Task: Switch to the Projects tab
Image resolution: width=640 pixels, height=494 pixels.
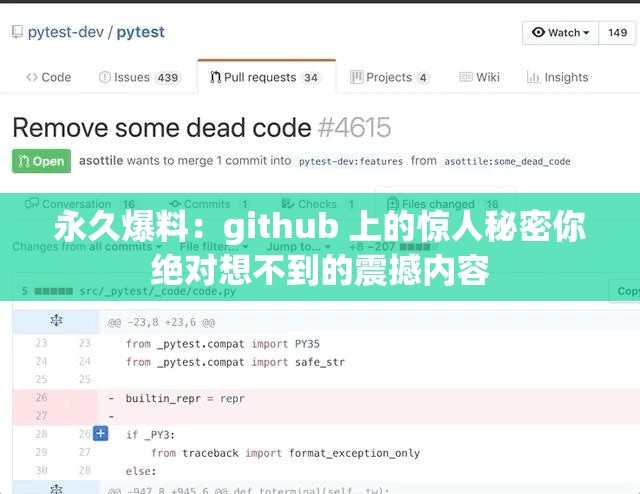Action: [x=389, y=77]
